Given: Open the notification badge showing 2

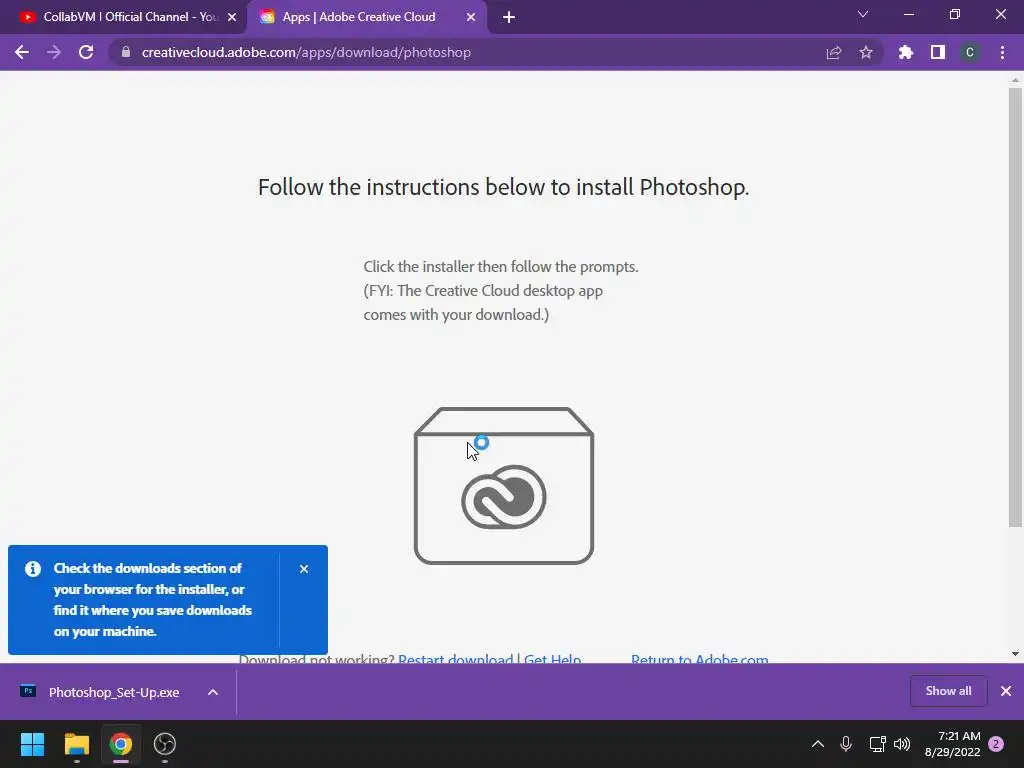Looking at the screenshot, I should coord(996,744).
